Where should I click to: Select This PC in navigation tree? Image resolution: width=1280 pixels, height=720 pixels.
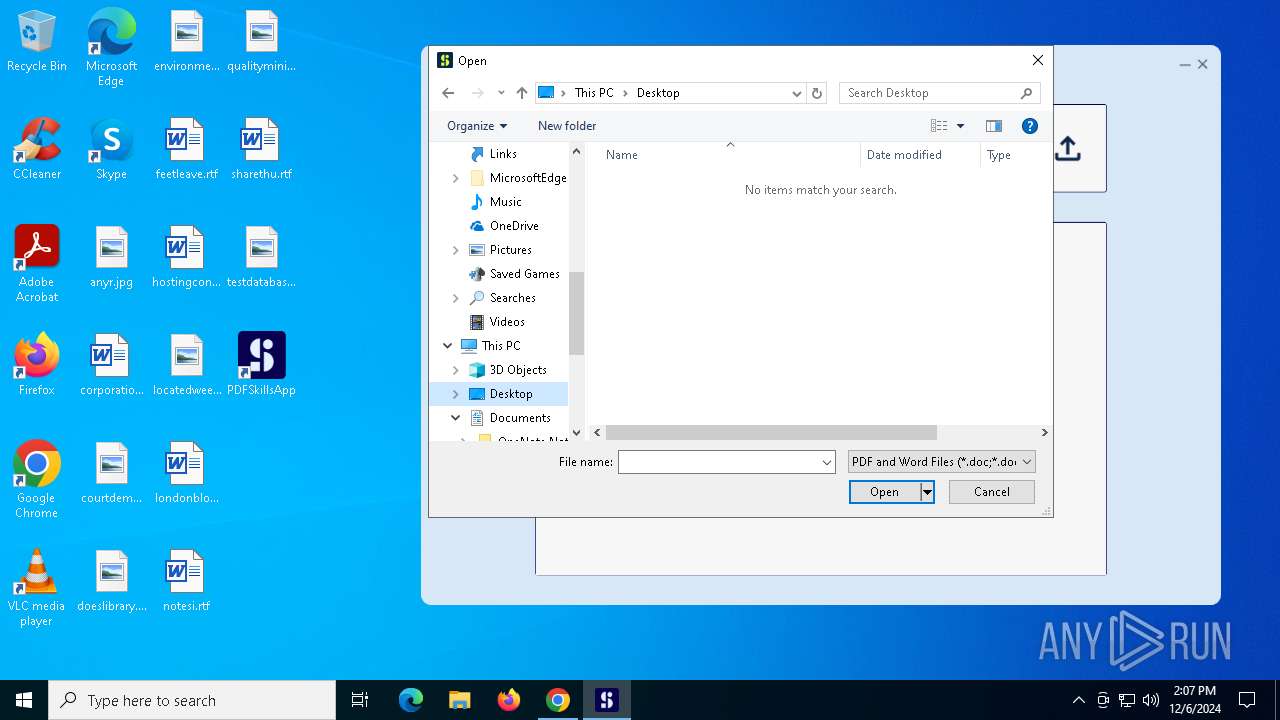coord(501,346)
